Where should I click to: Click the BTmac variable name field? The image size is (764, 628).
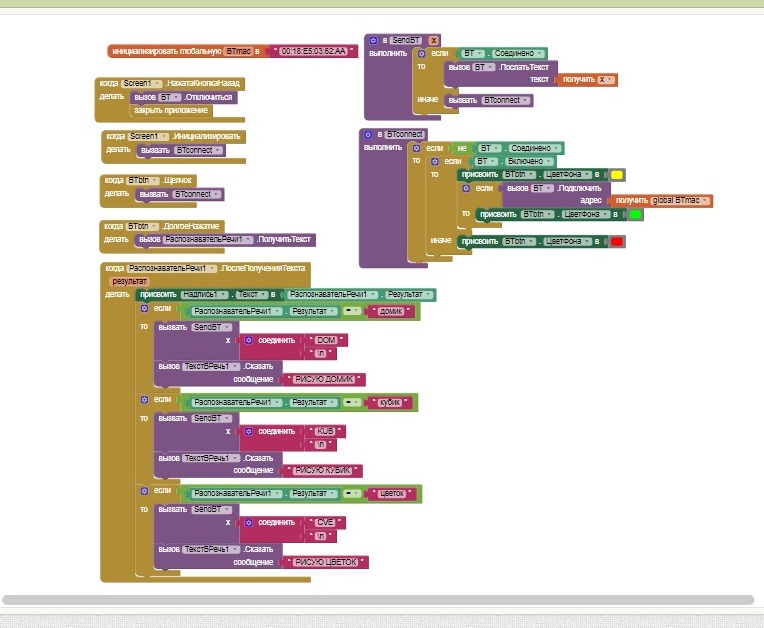click(x=238, y=51)
